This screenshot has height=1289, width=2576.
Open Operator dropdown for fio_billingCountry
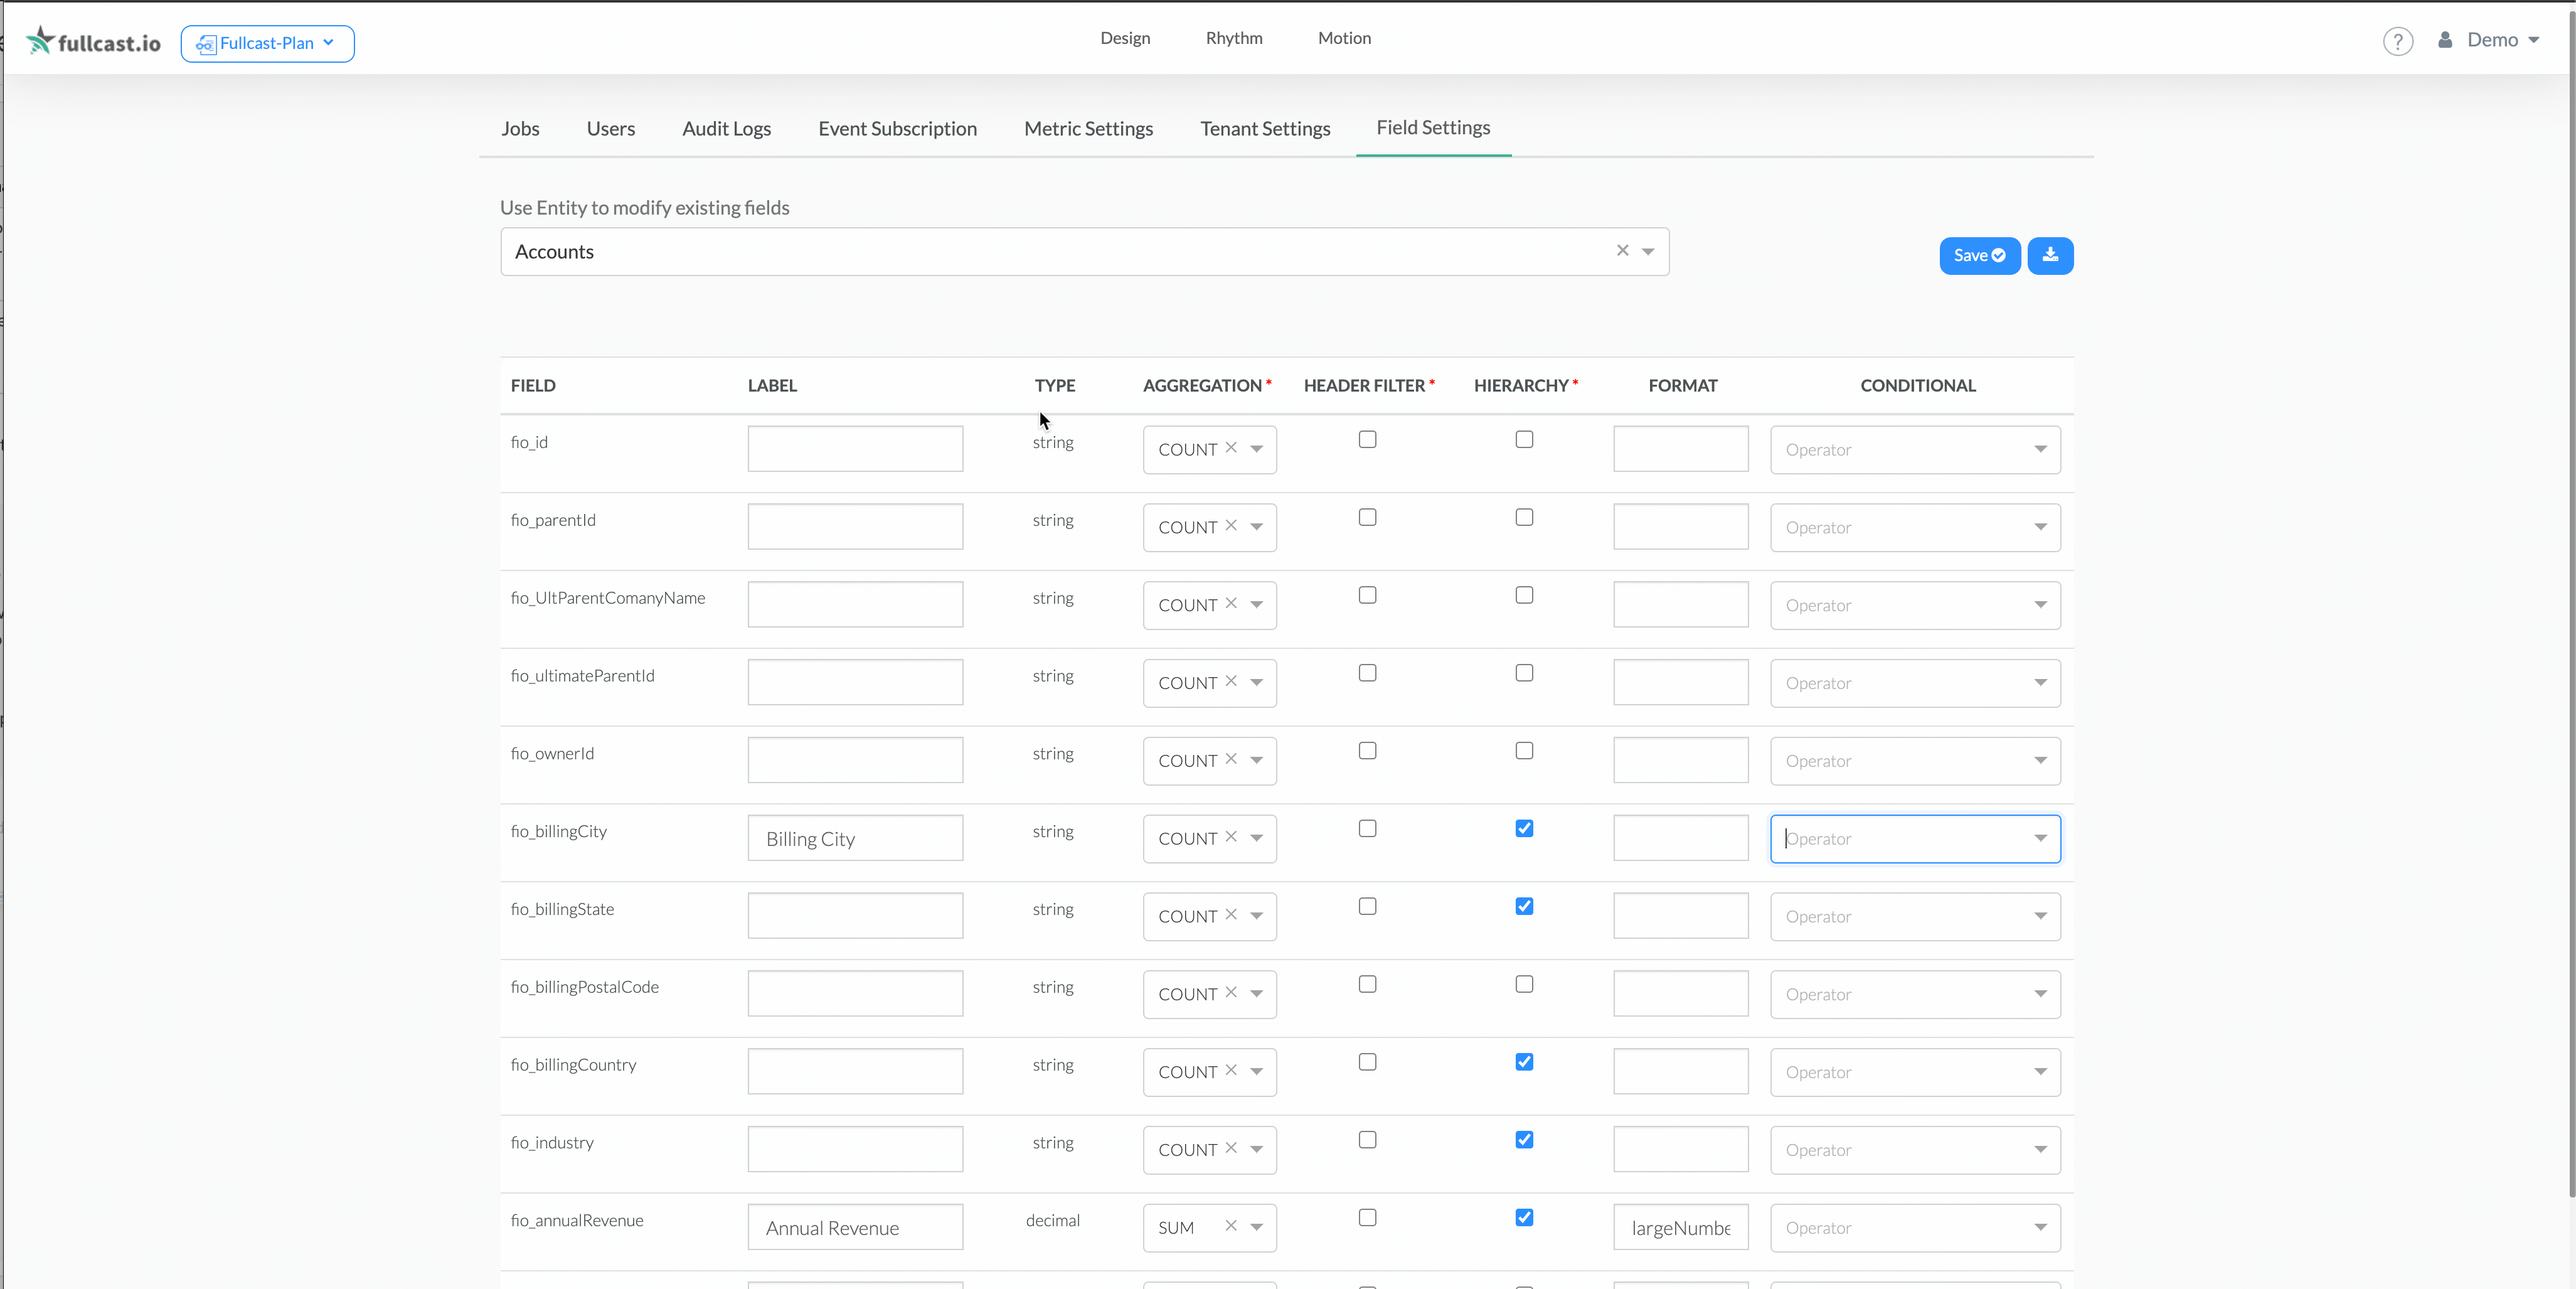pyautogui.click(x=1915, y=1072)
